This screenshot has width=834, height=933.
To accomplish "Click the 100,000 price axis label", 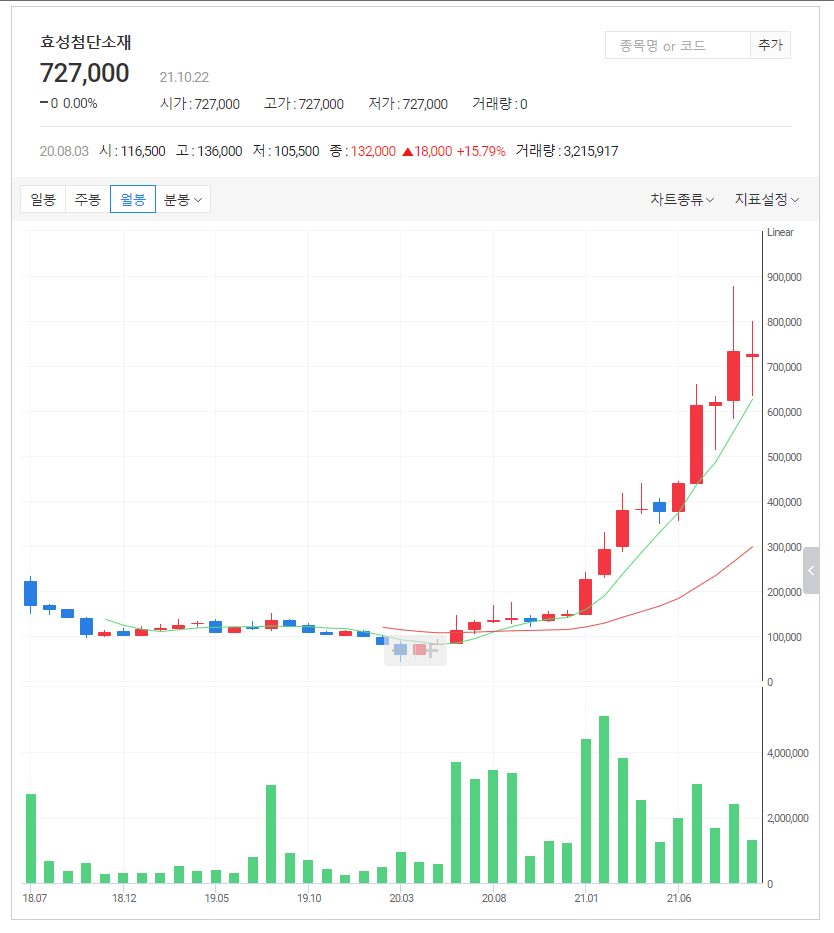I will coord(784,637).
